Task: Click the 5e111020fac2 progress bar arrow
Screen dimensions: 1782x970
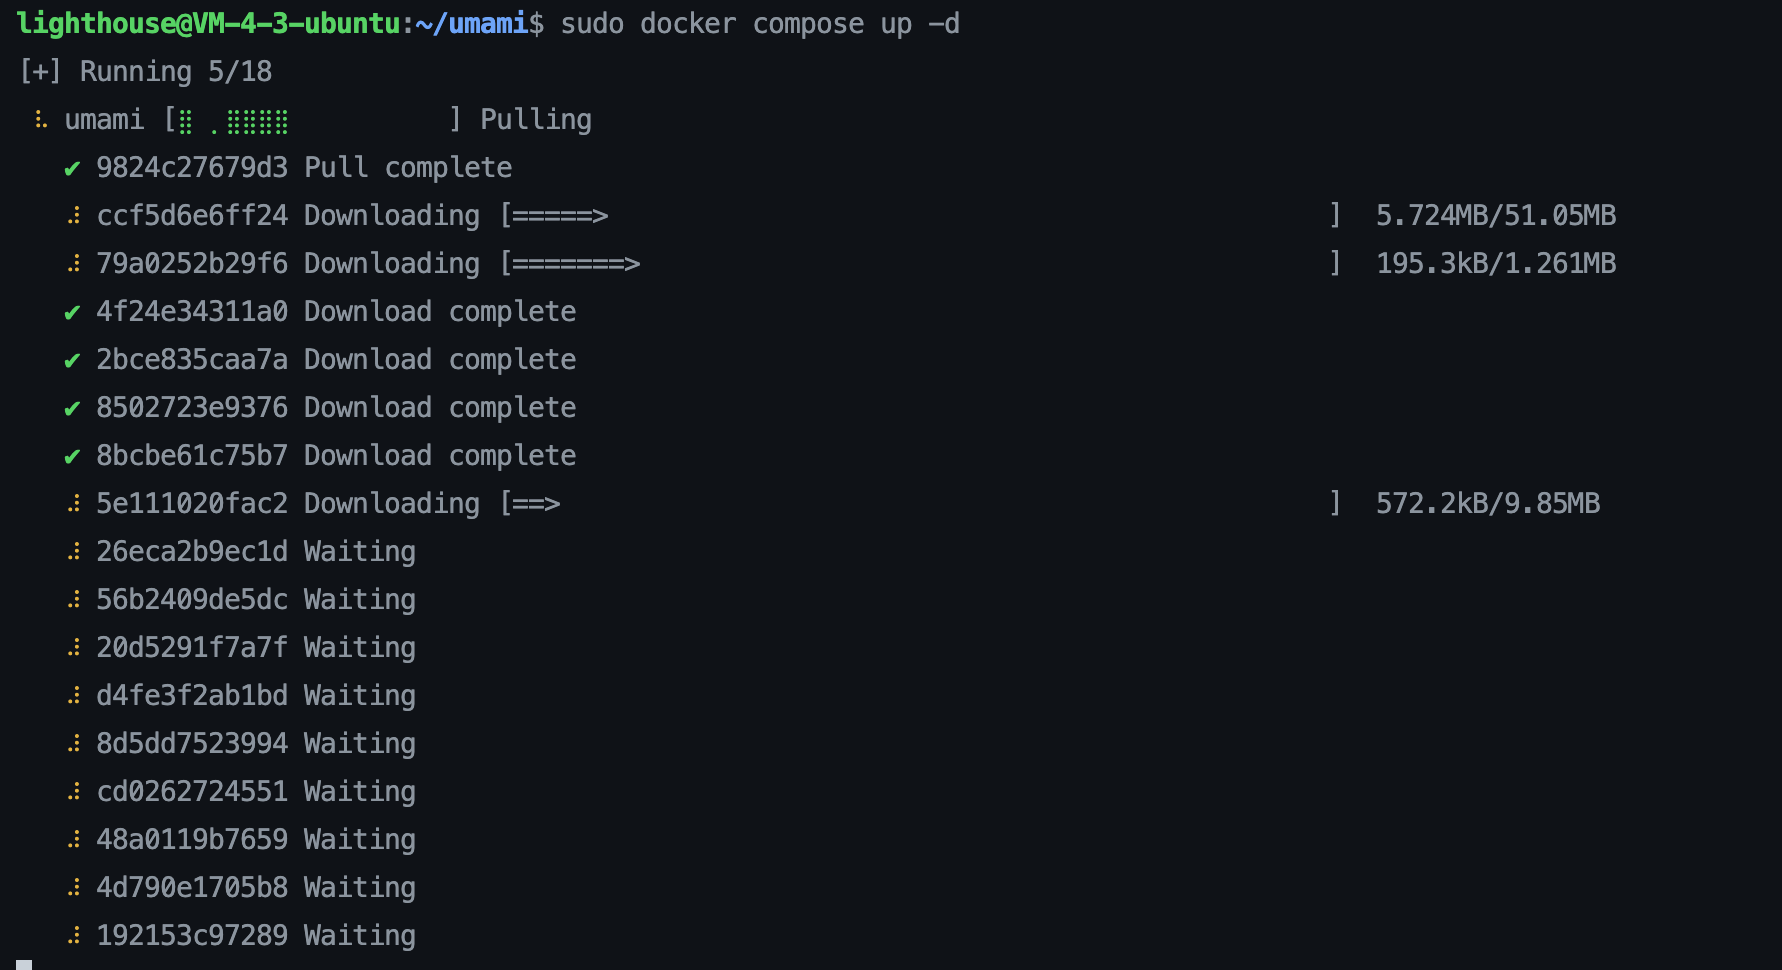Action: point(535,504)
